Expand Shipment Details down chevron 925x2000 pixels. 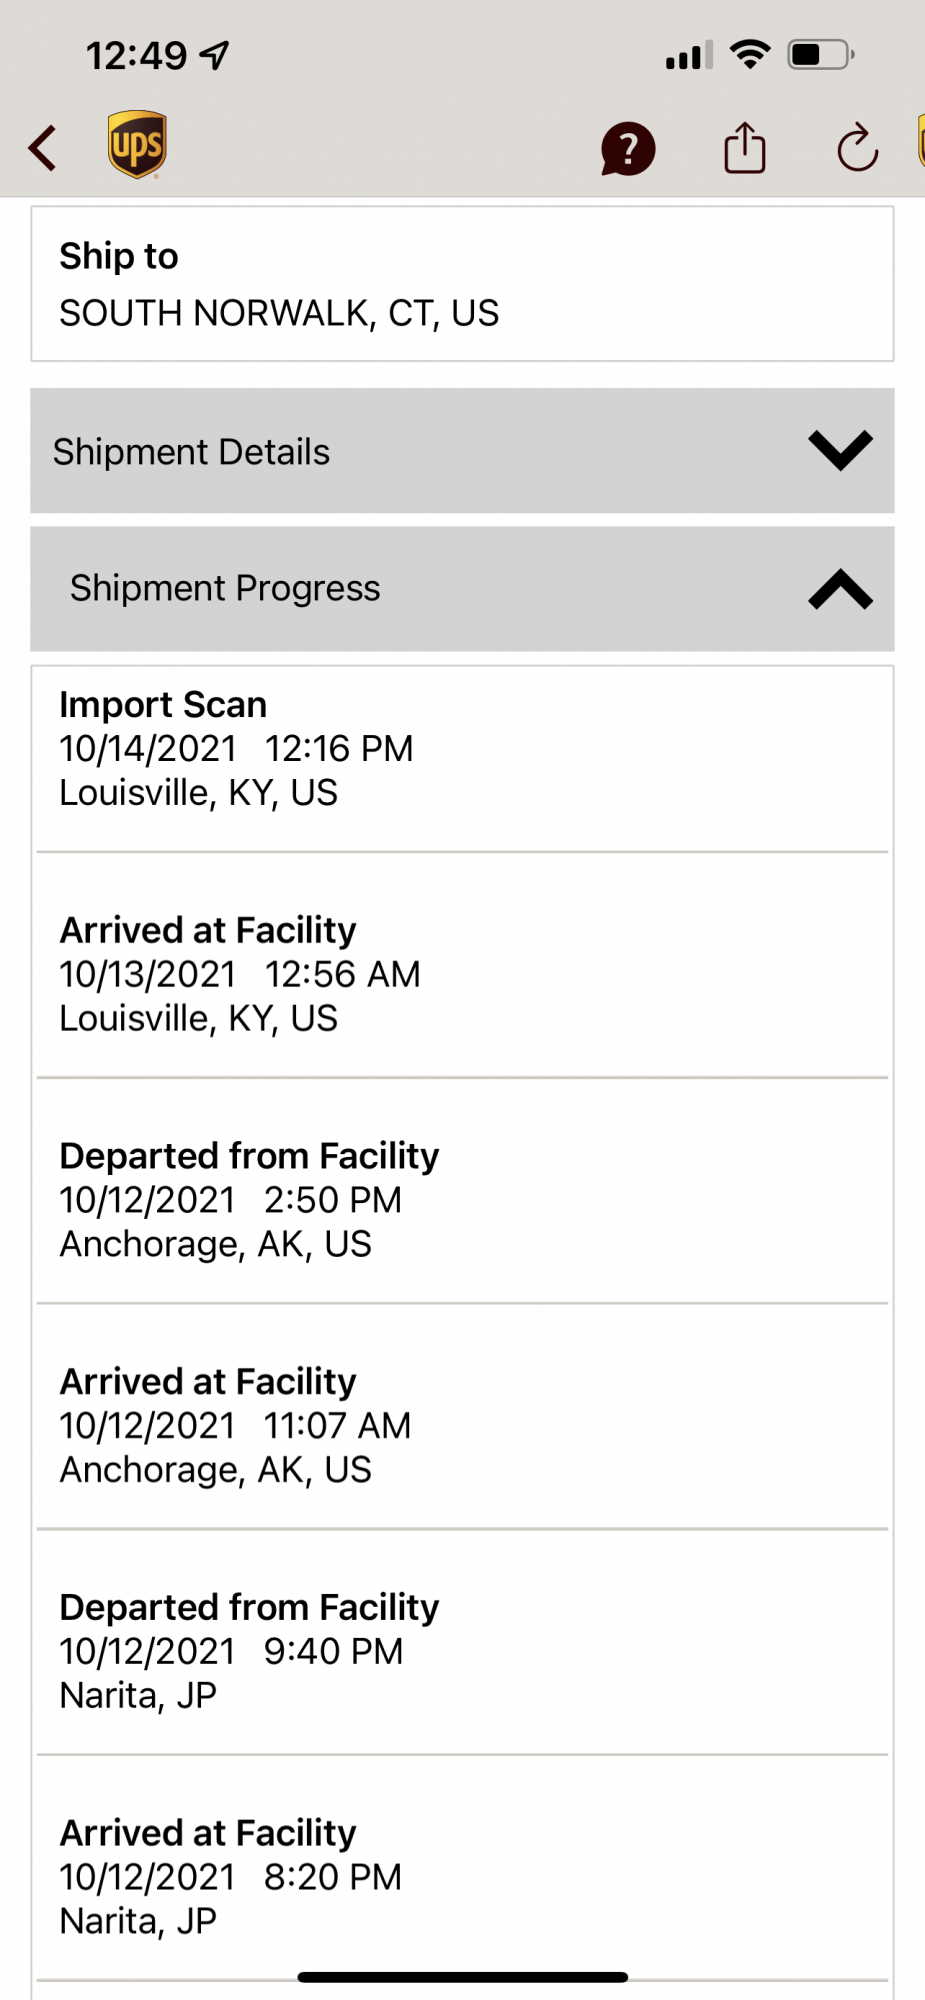[840, 451]
